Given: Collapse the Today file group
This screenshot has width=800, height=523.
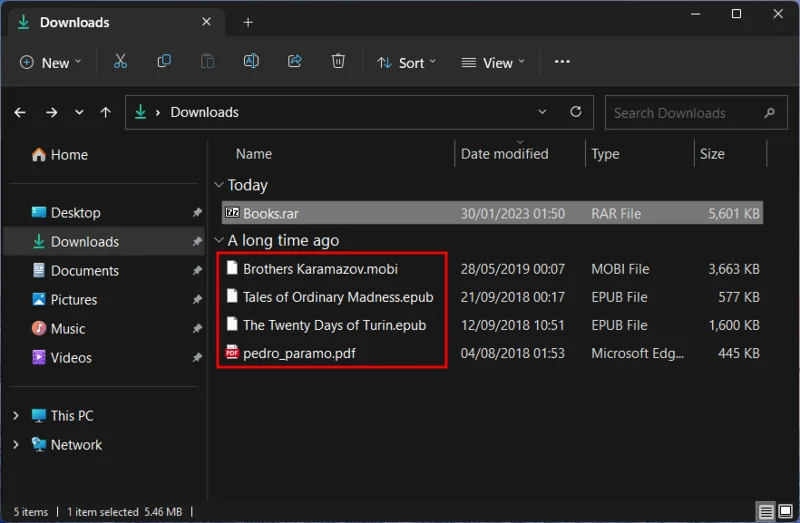Looking at the screenshot, I should tap(219, 185).
